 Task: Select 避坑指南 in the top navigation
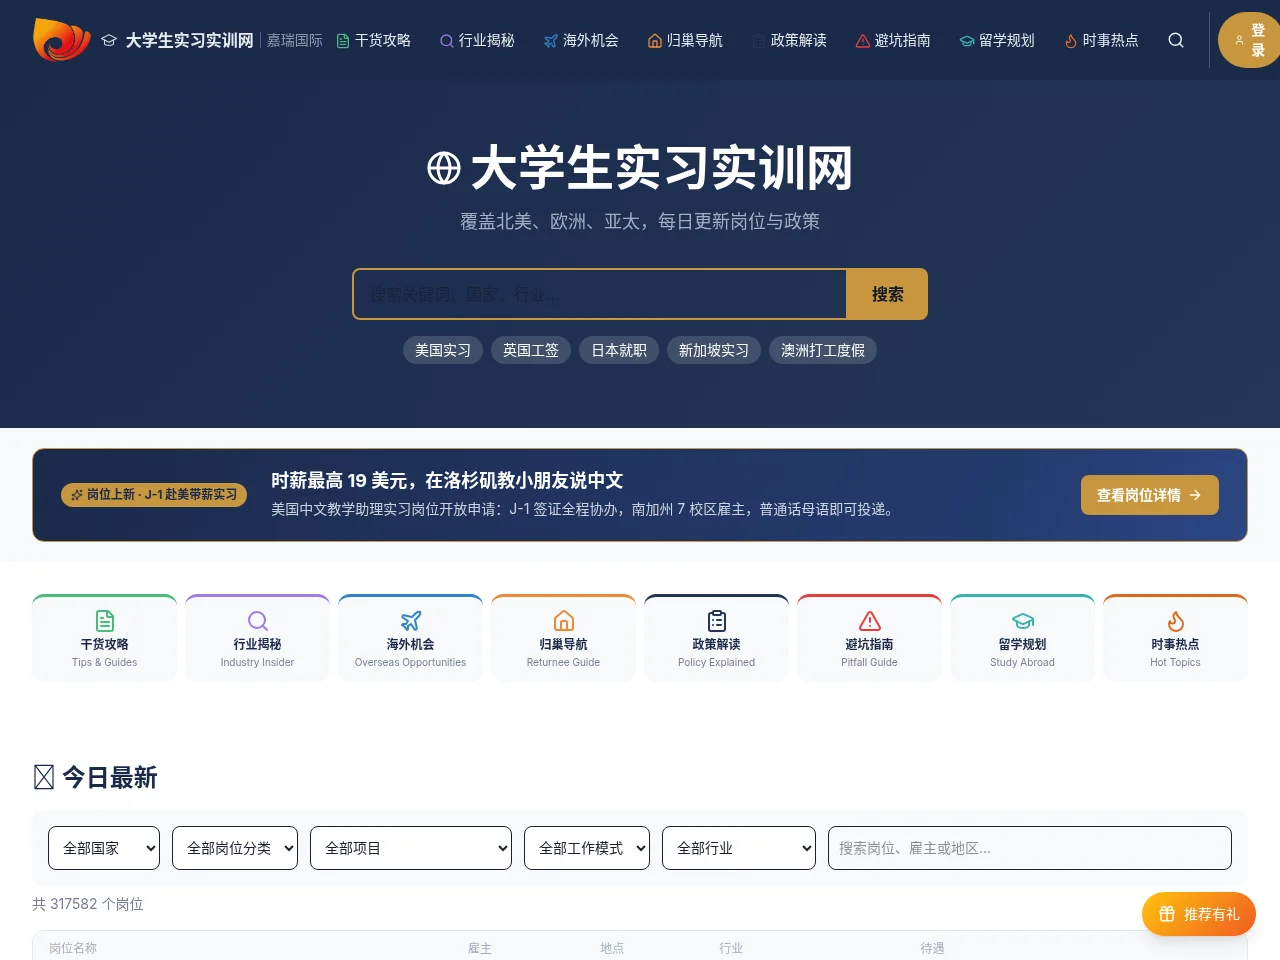click(x=893, y=40)
